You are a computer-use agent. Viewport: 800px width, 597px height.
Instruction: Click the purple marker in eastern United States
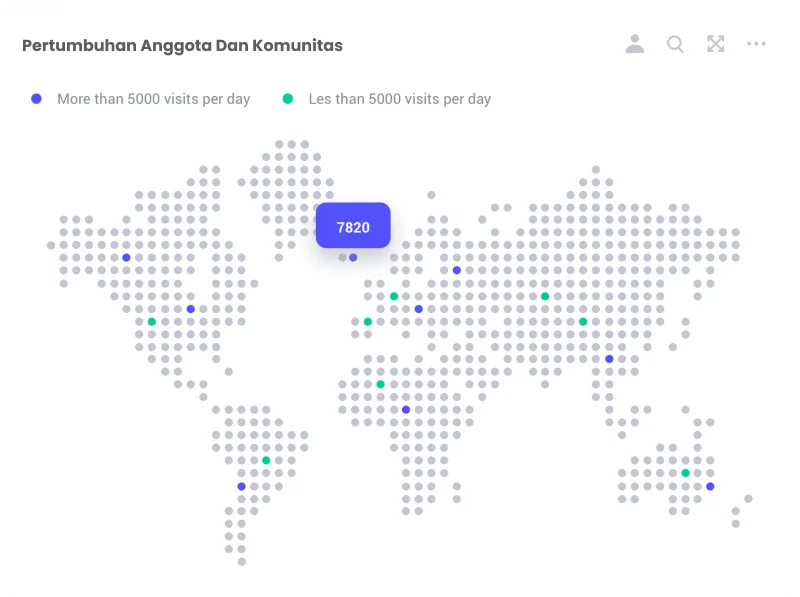click(191, 309)
